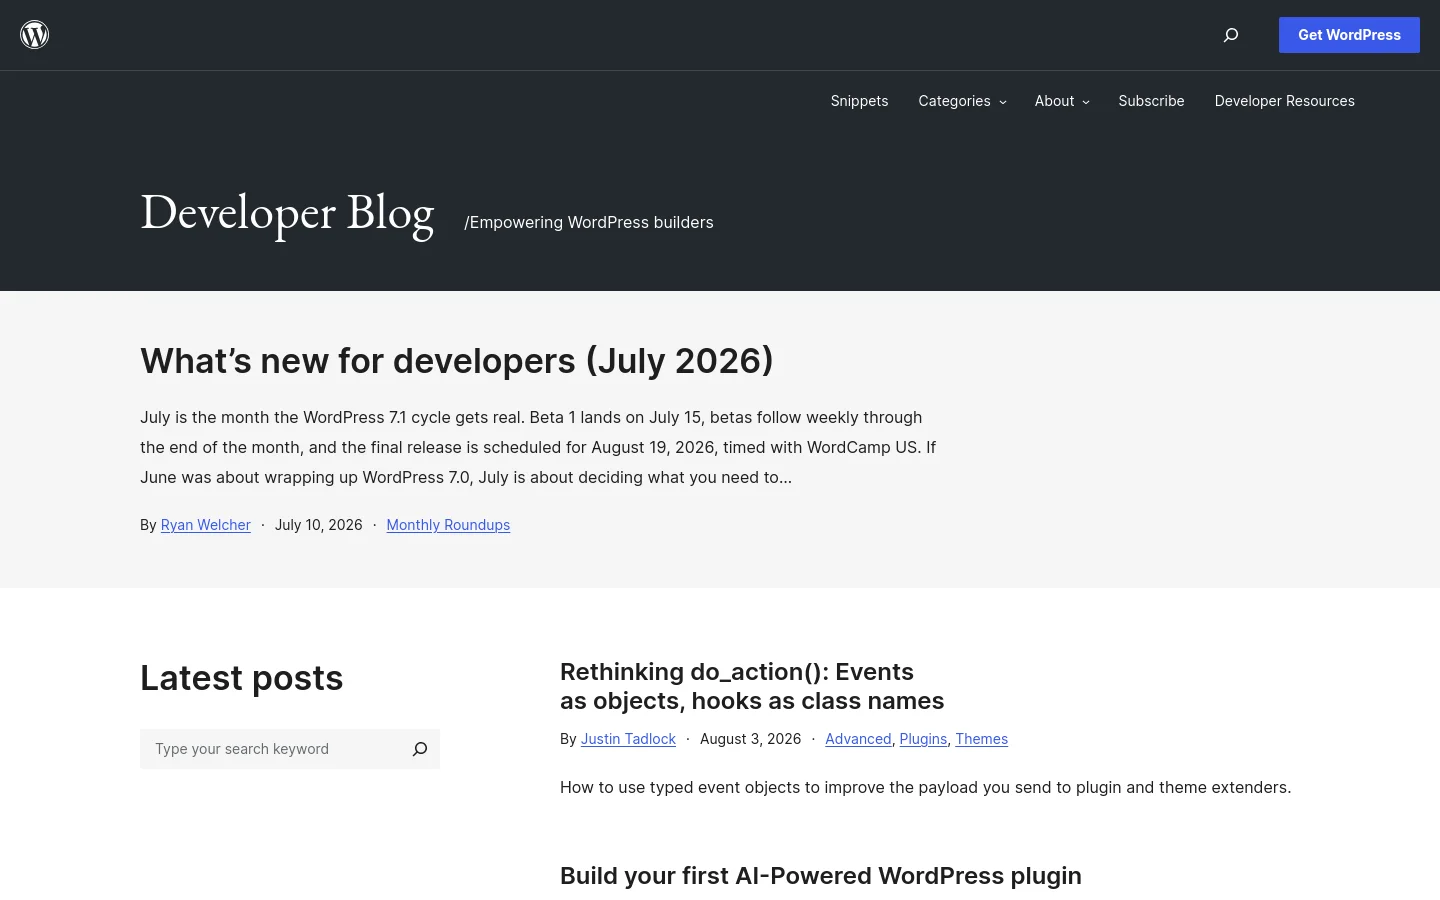1440x900 pixels.
Task: Open the Monthly Roundups category
Action: [448, 525]
